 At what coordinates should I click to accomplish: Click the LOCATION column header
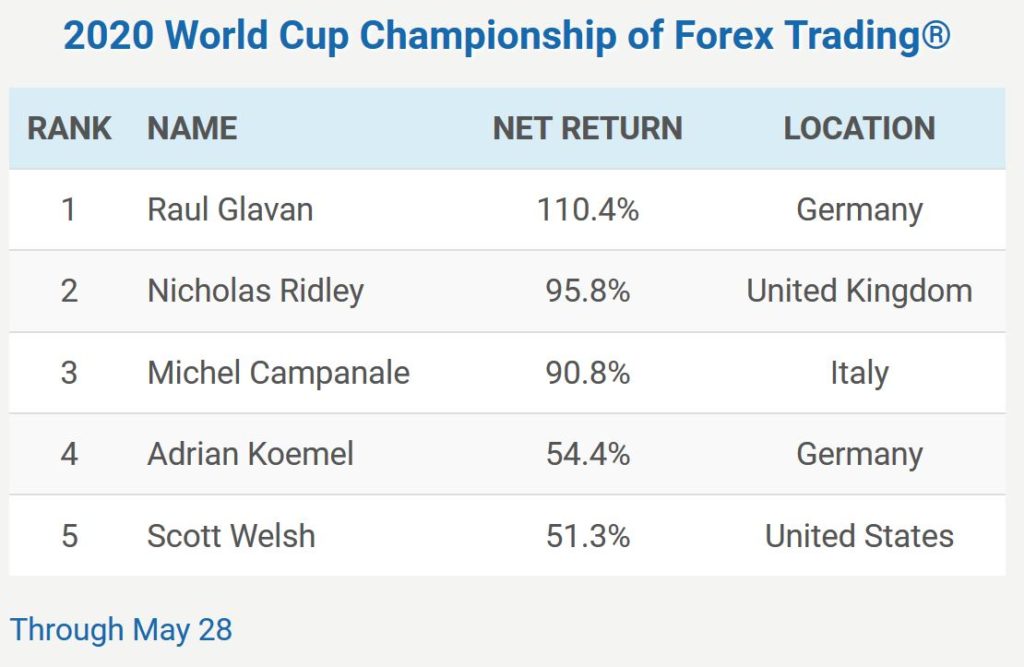click(859, 128)
